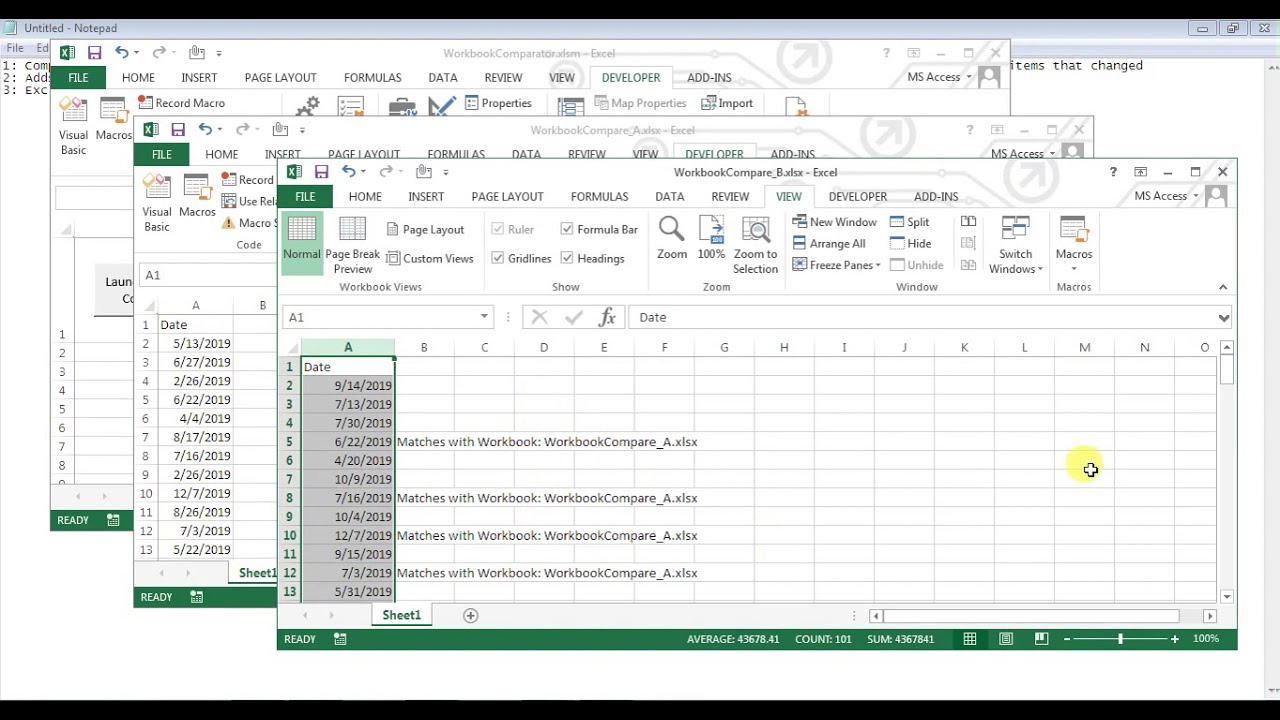Add a new sheet with plus button

(x=470, y=615)
